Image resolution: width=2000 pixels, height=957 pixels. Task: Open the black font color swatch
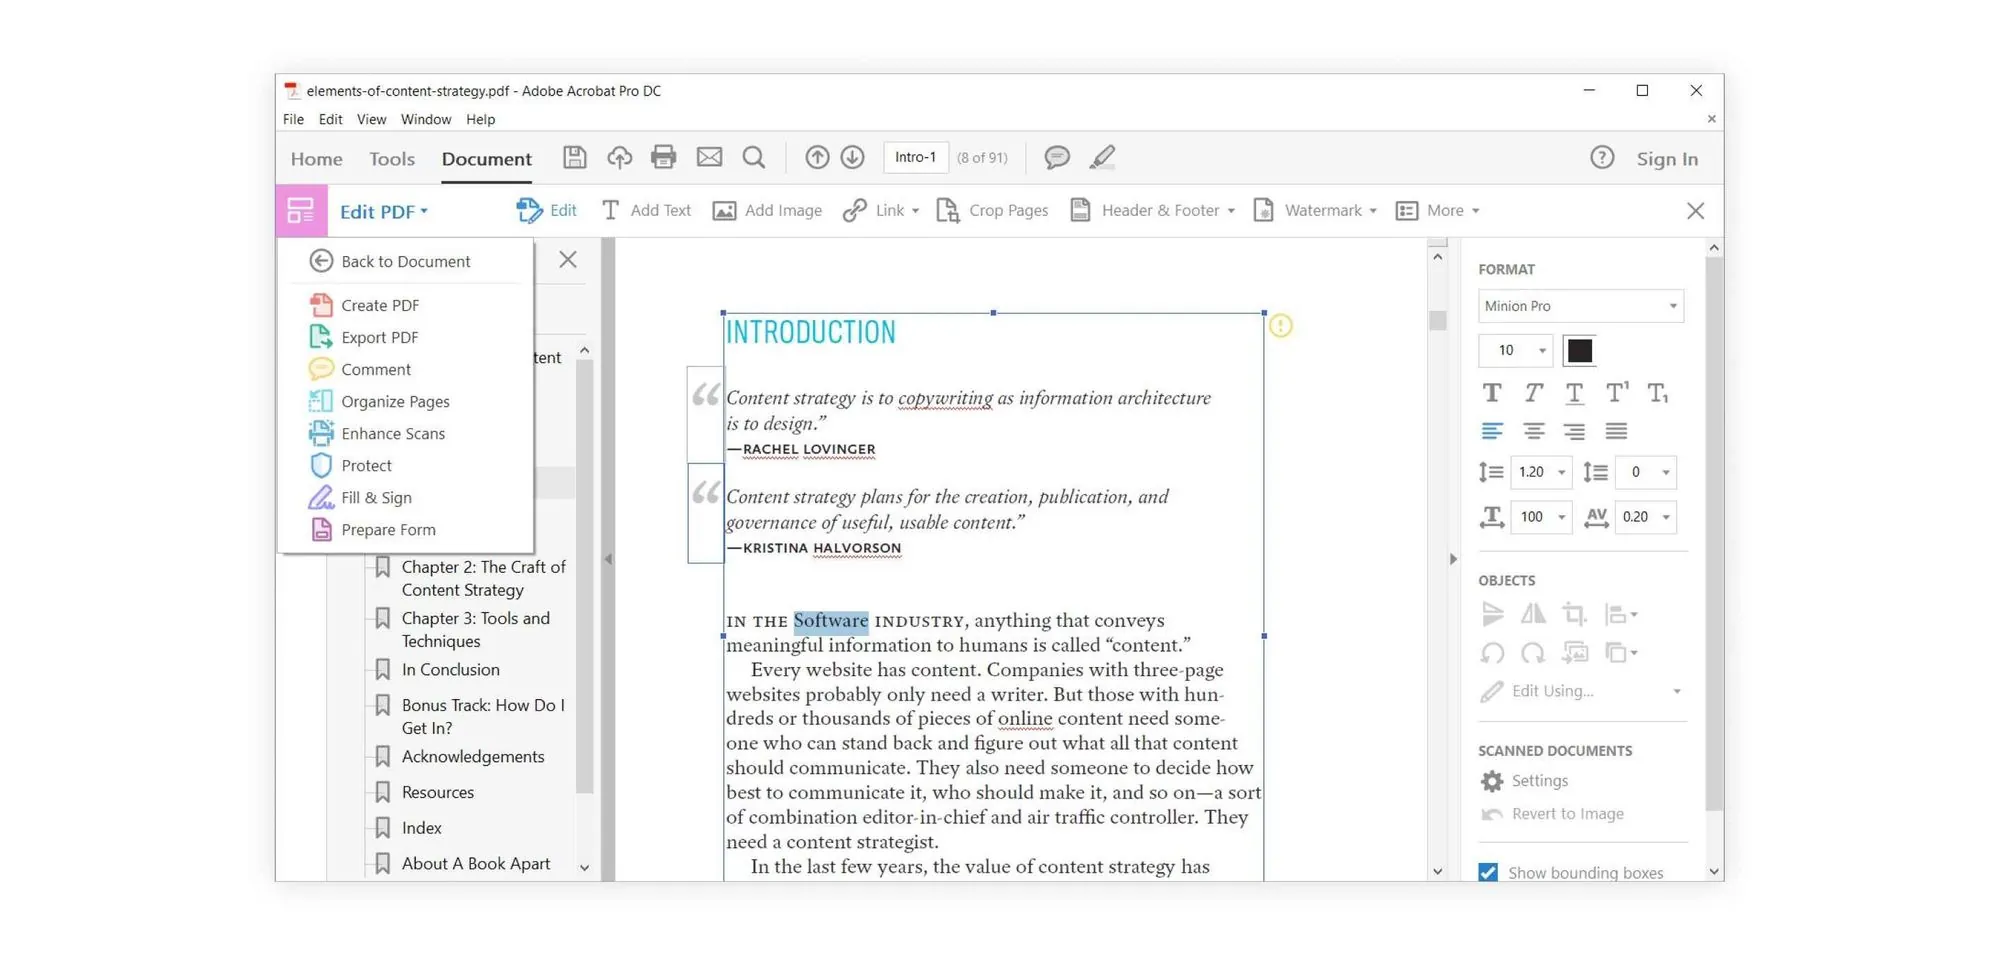coord(1578,350)
